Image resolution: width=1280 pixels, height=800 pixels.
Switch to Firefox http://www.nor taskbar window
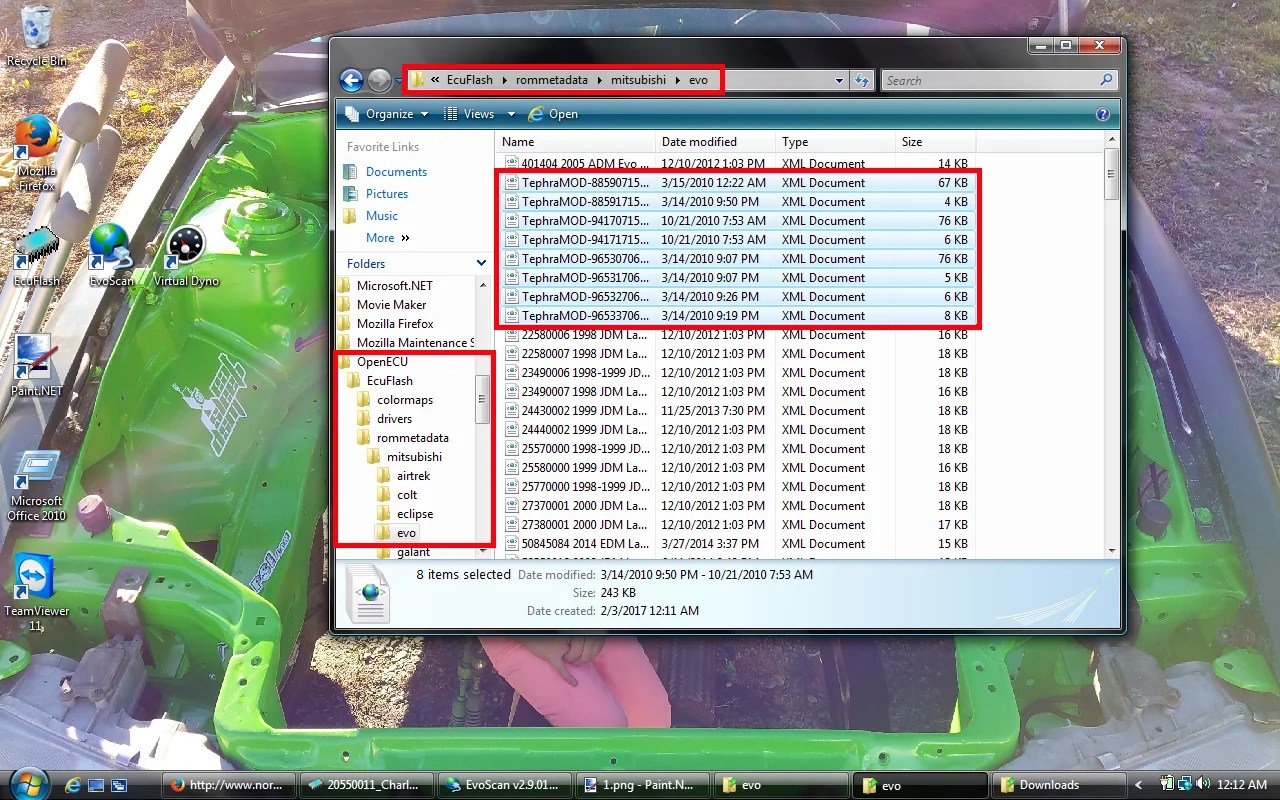coord(231,785)
